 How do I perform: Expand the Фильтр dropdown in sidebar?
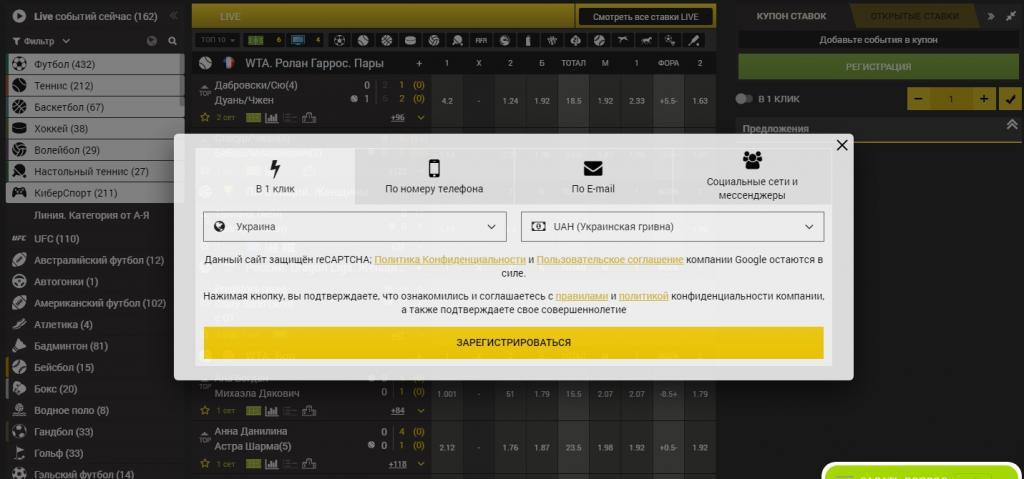coord(42,41)
